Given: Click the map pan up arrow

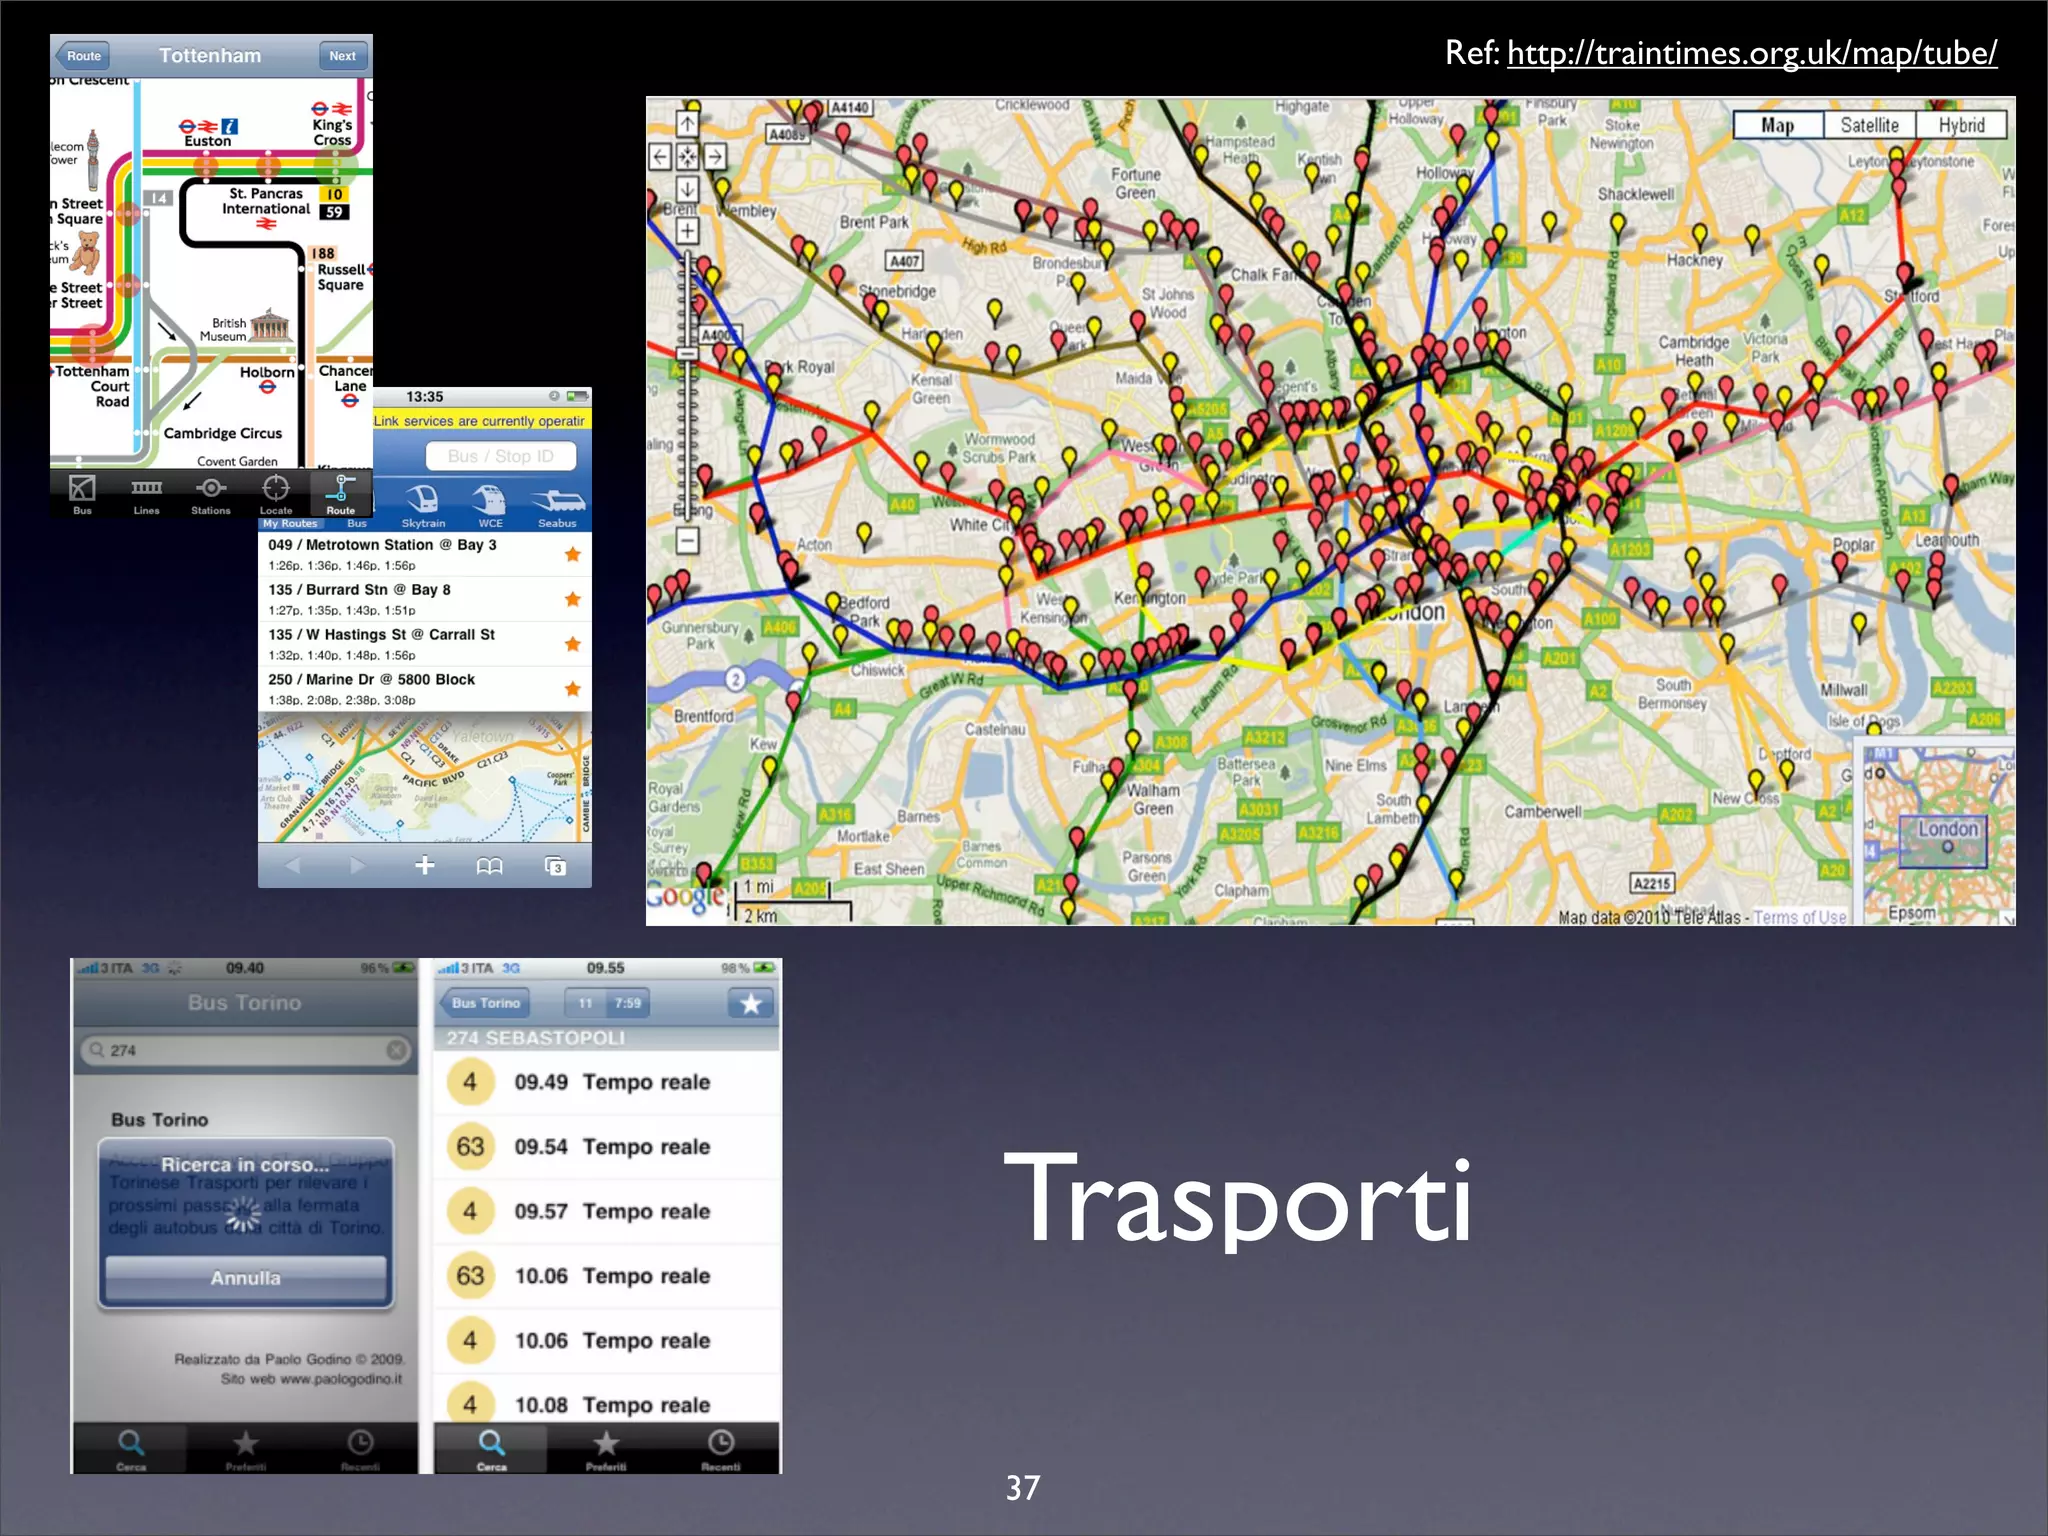Looking at the screenshot, I should pos(688,124).
